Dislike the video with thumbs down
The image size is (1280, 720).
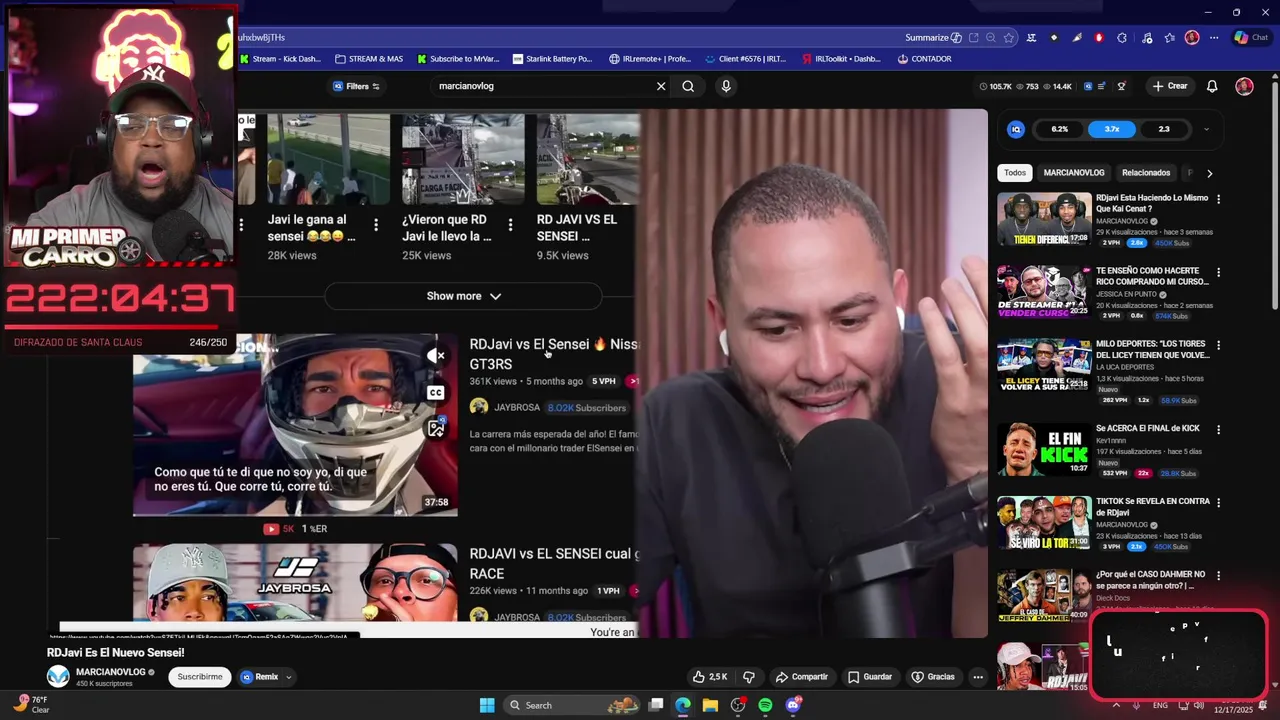749,677
